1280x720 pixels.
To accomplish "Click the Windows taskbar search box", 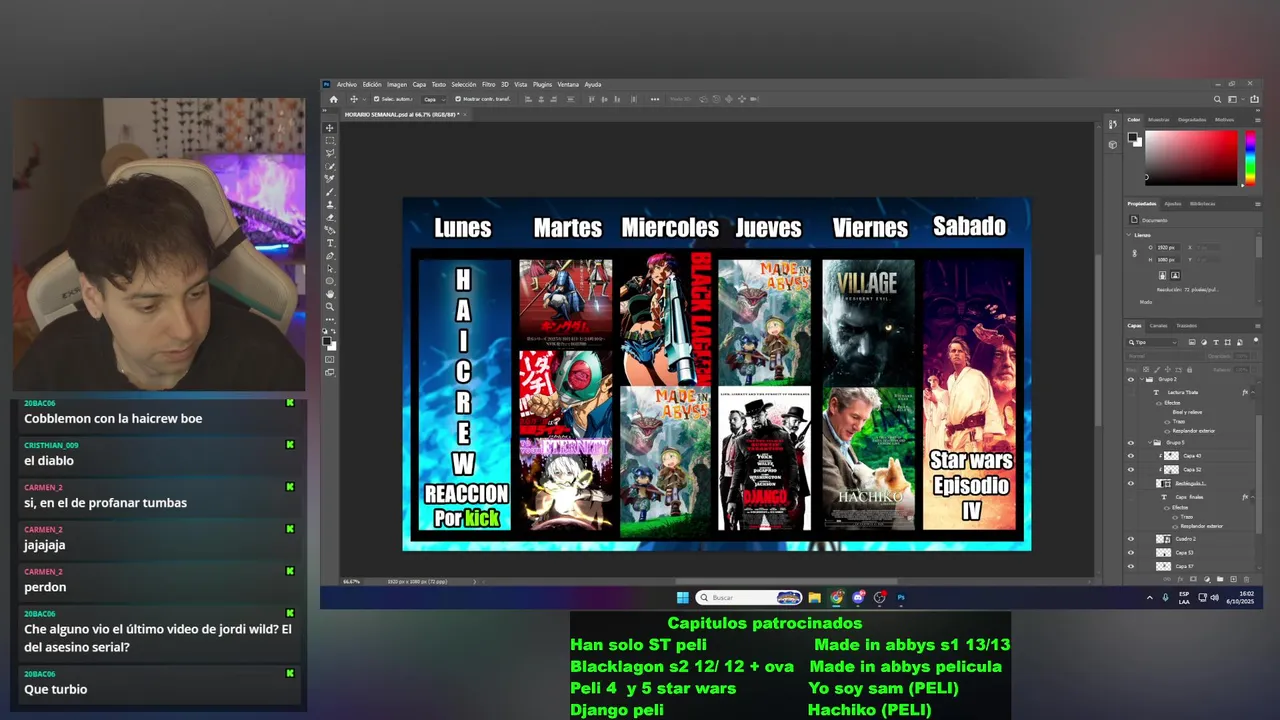I will (748, 597).
